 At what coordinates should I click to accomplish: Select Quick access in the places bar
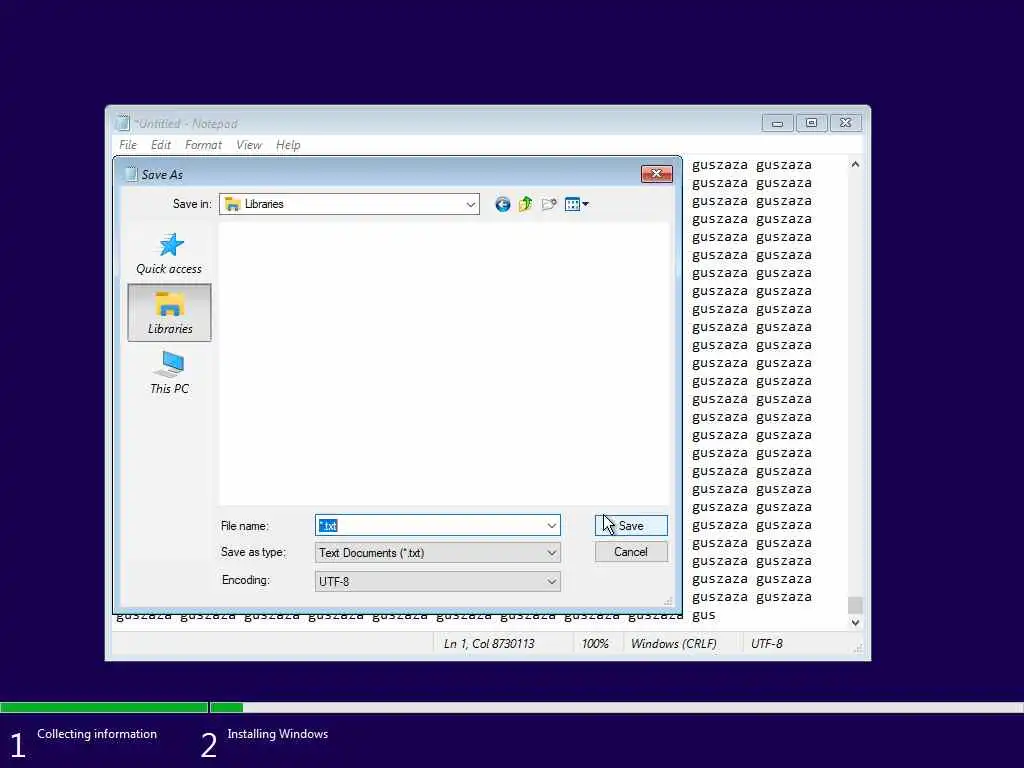tap(169, 253)
